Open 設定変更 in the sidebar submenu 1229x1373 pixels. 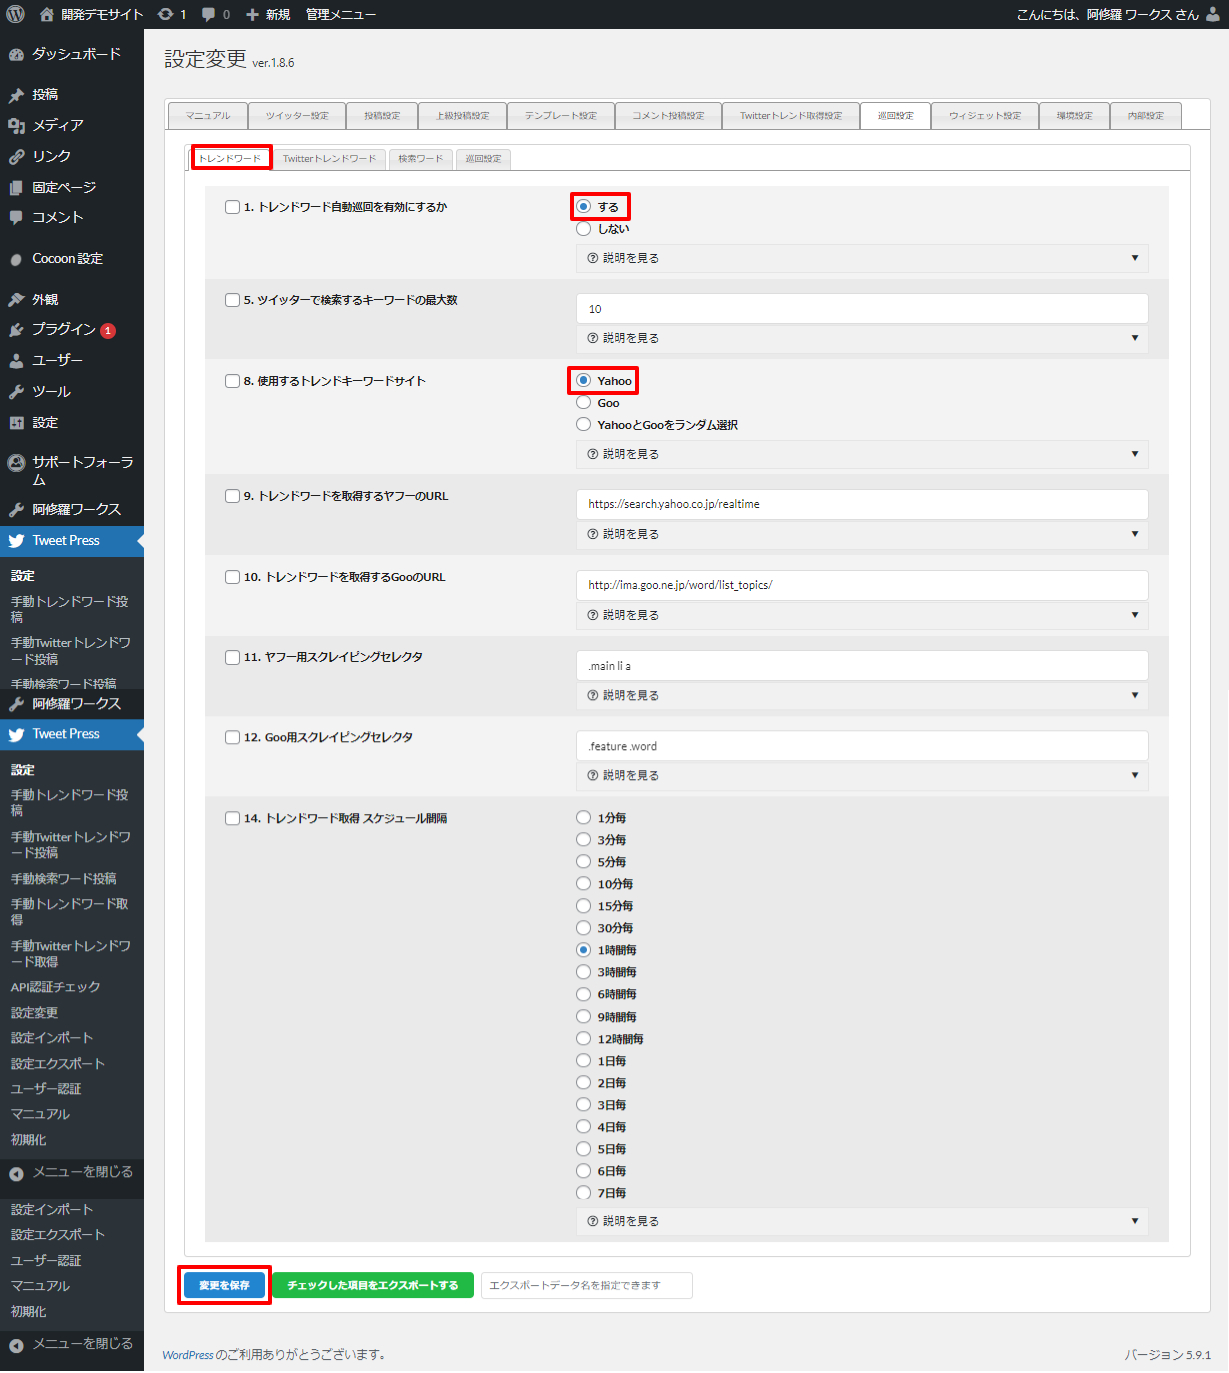pos(35,1013)
